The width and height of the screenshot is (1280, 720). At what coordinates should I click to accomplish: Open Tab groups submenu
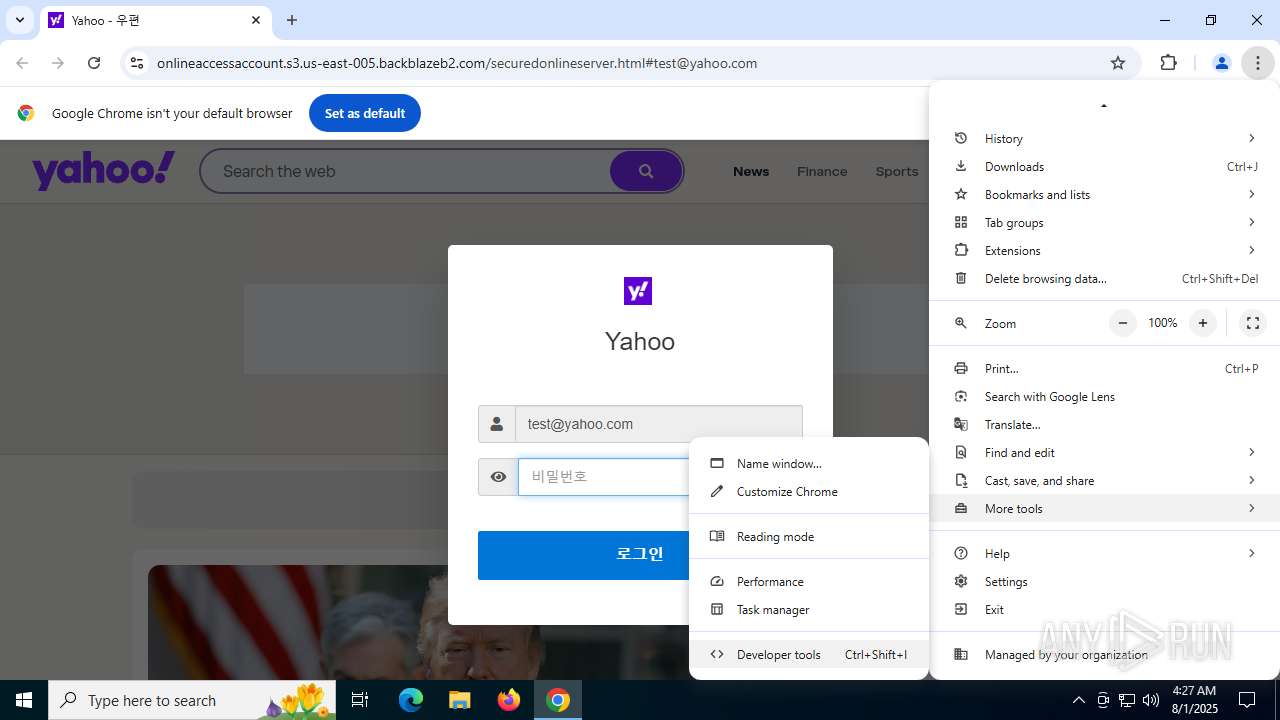[x=1104, y=222]
